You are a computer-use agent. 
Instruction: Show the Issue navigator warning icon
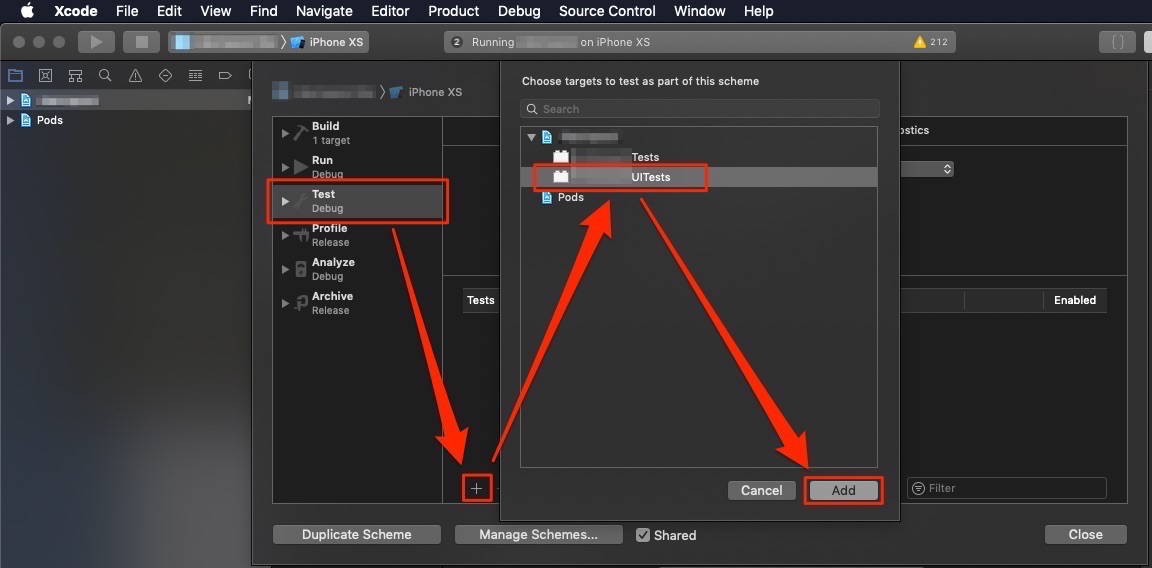point(135,75)
